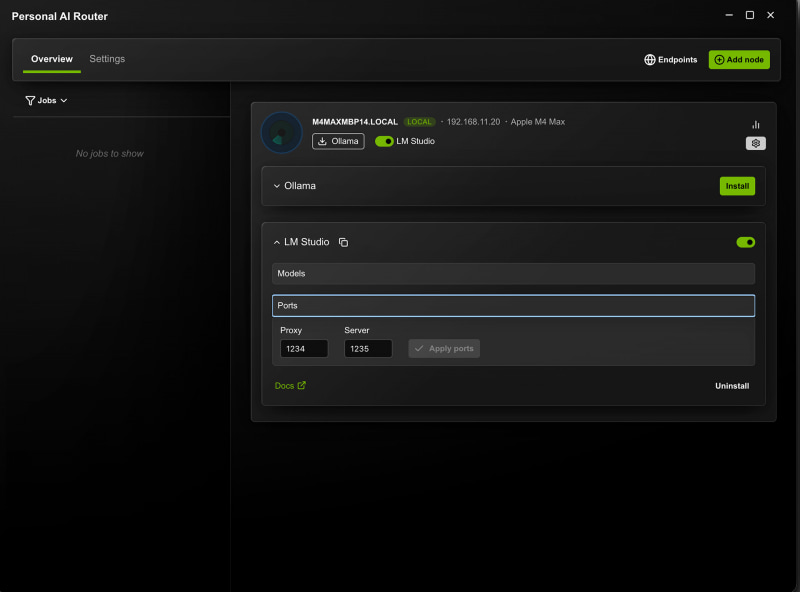800x592 pixels.
Task: Focus the Proxy port field
Action: [x=304, y=349]
